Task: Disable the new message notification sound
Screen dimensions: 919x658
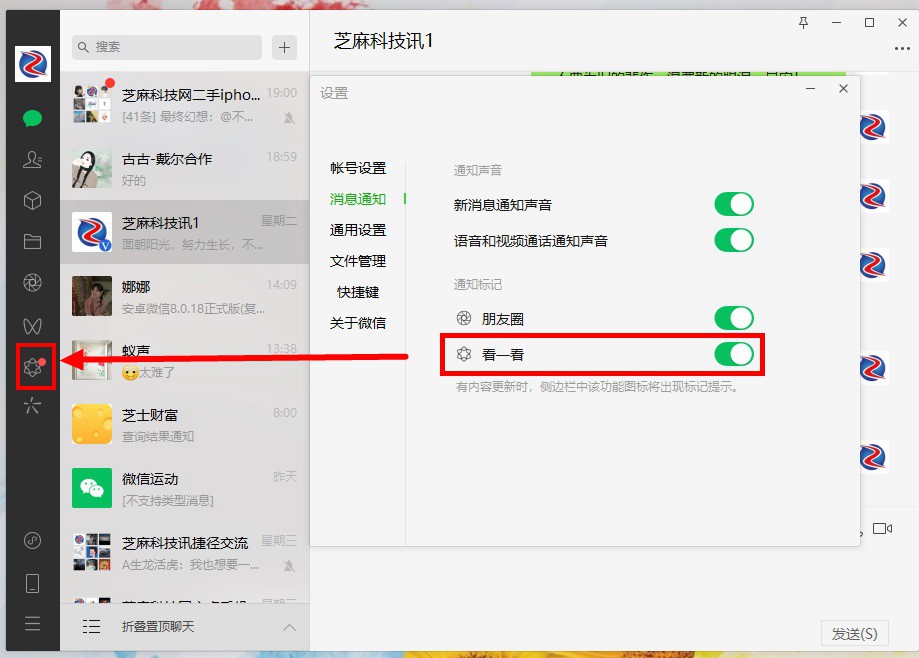Action: coord(734,203)
